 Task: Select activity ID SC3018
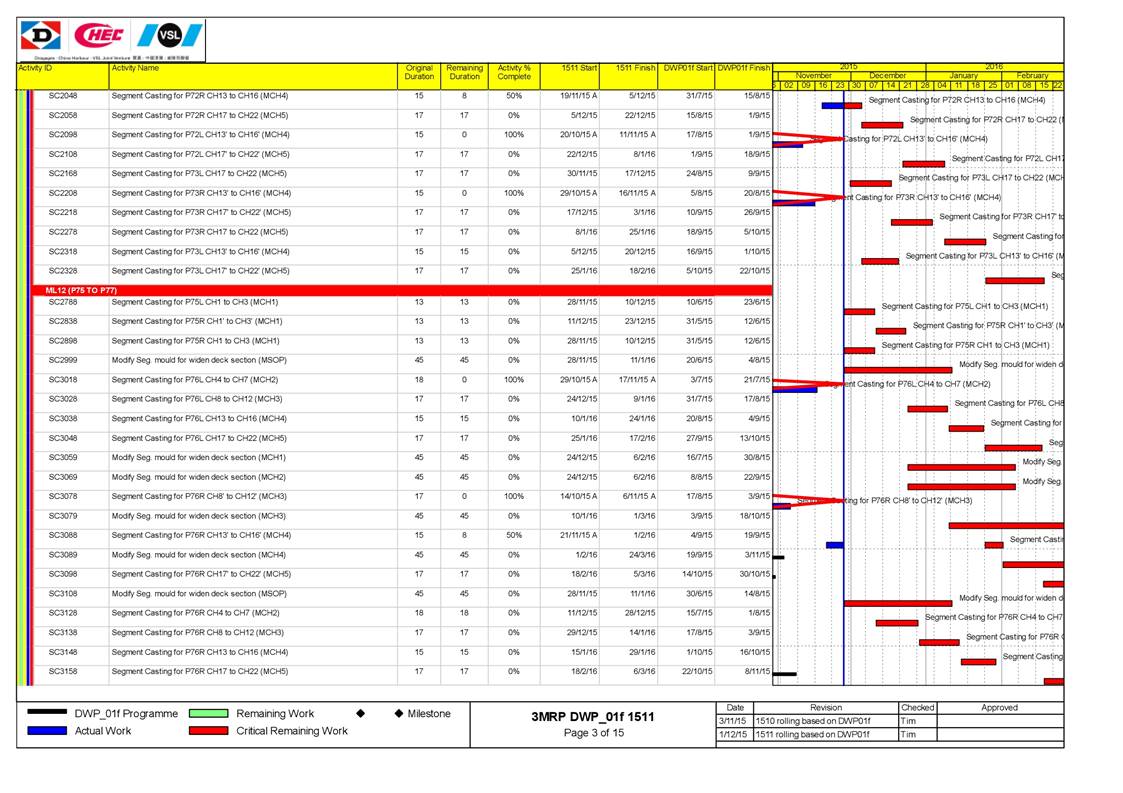click(x=63, y=380)
